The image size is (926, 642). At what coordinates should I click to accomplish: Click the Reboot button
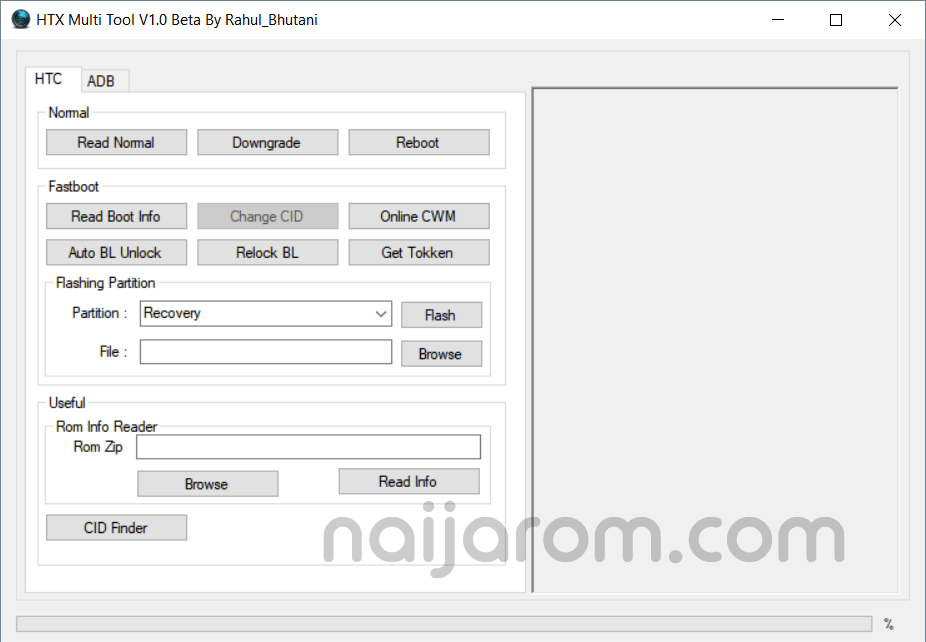[x=419, y=142]
